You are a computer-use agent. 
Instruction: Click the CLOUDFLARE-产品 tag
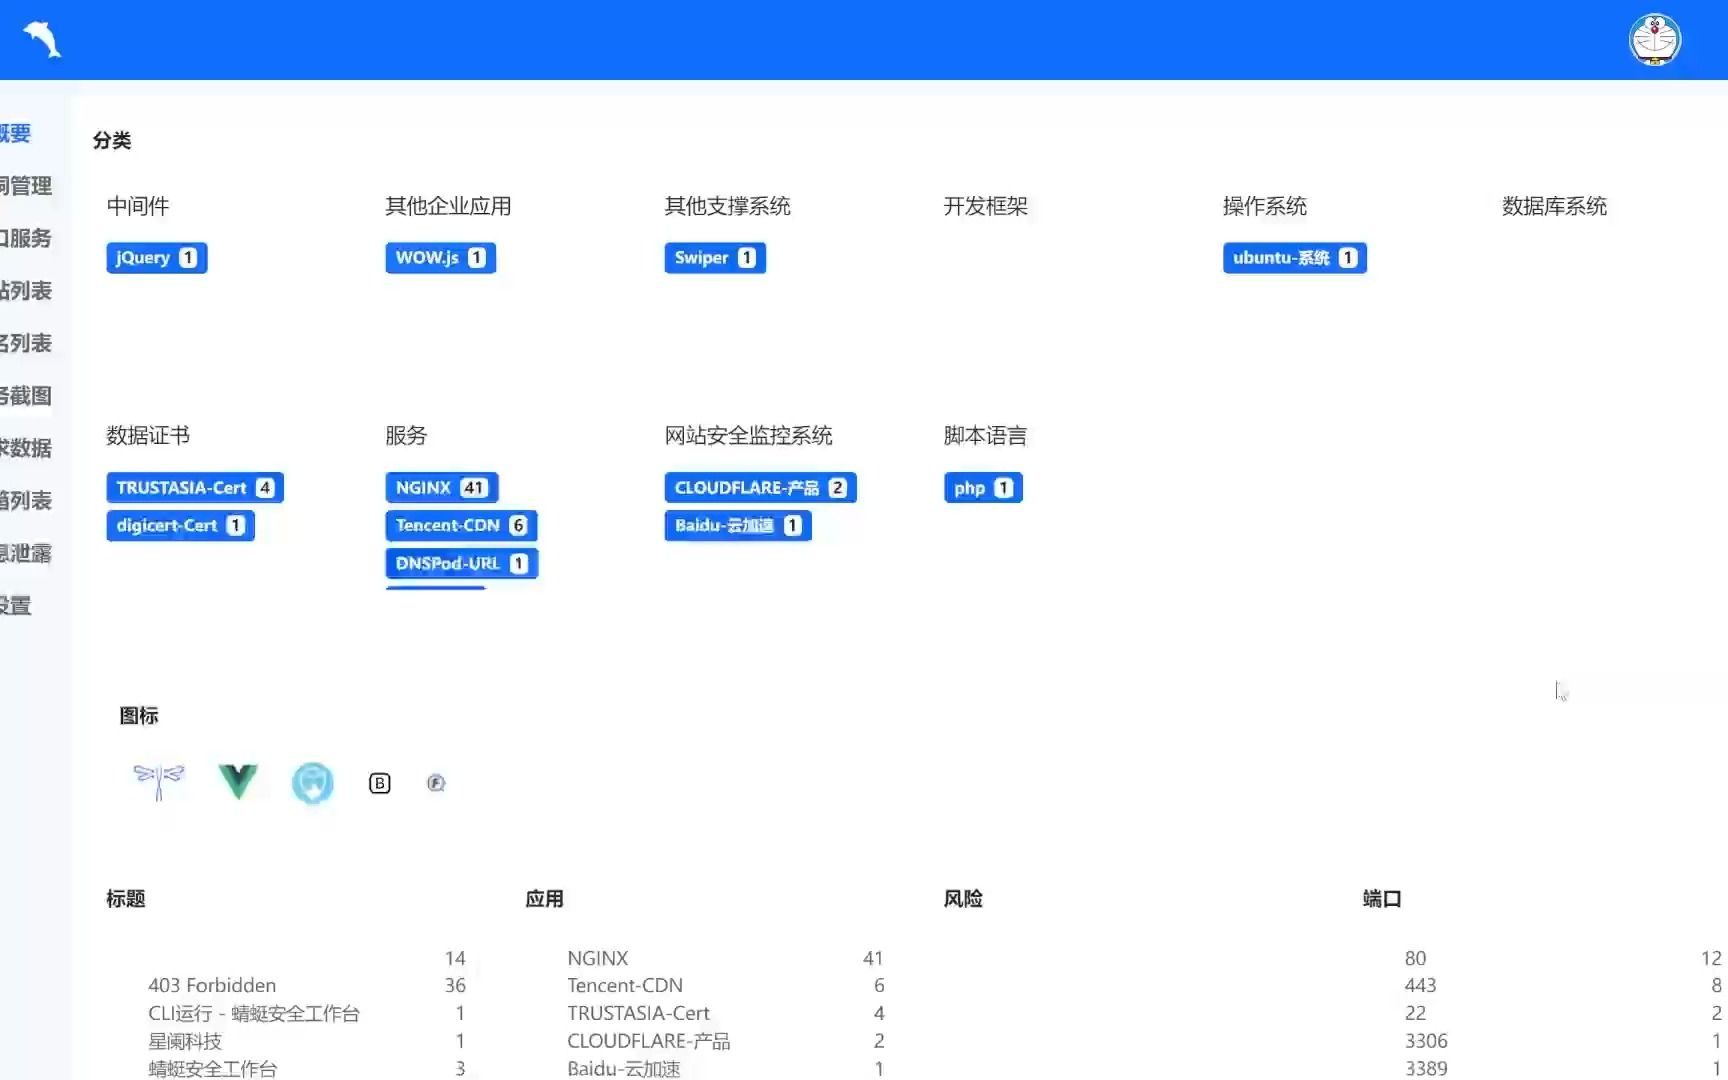(x=761, y=488)
